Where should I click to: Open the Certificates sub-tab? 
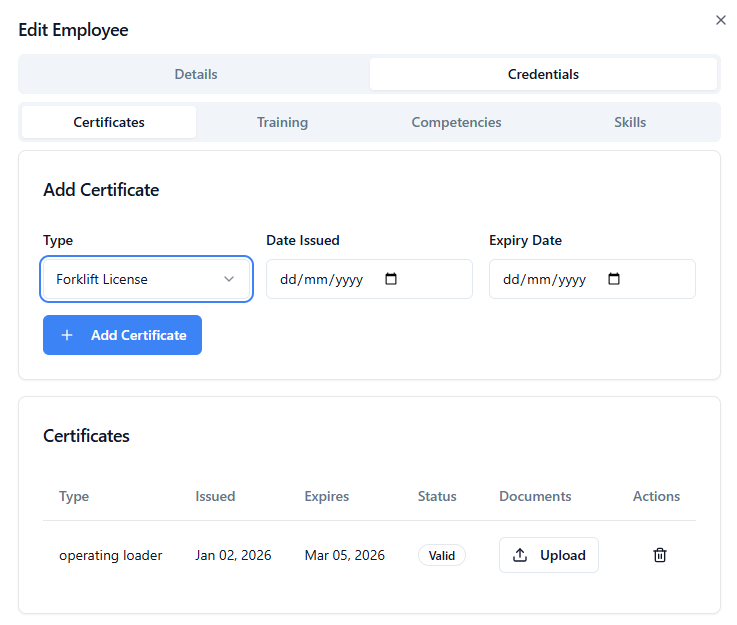(x=109, y=122)
